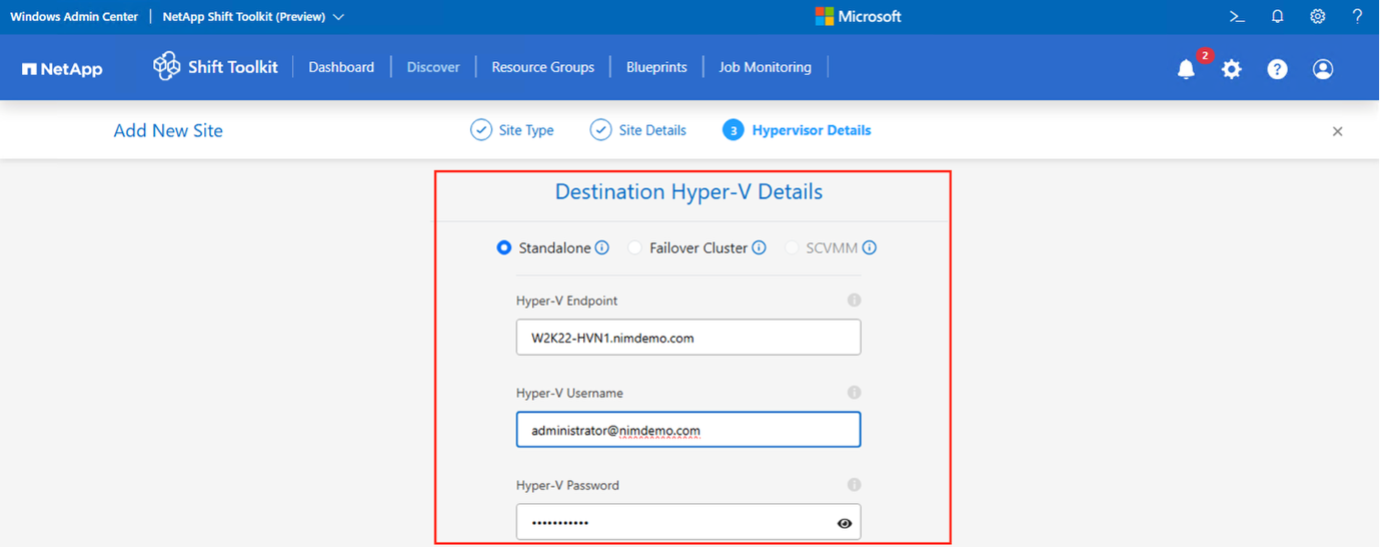Click the NetApp logo

pyautogui.click(x=62, y=69)
